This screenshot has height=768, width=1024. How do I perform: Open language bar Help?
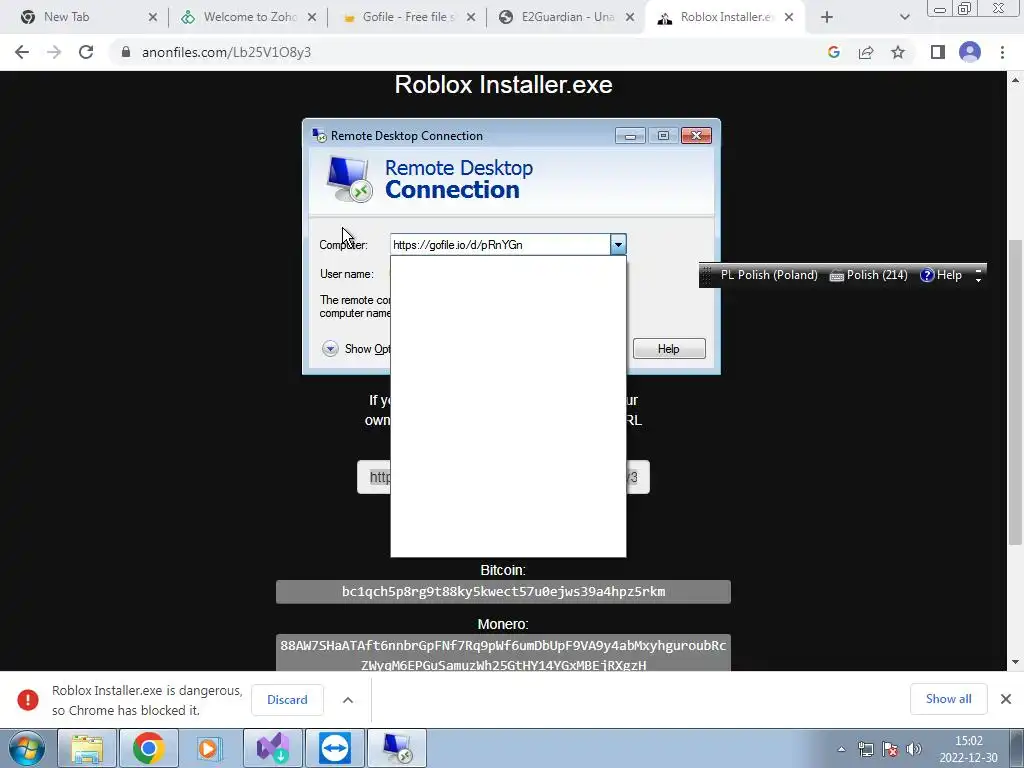[x=940, y=275]
